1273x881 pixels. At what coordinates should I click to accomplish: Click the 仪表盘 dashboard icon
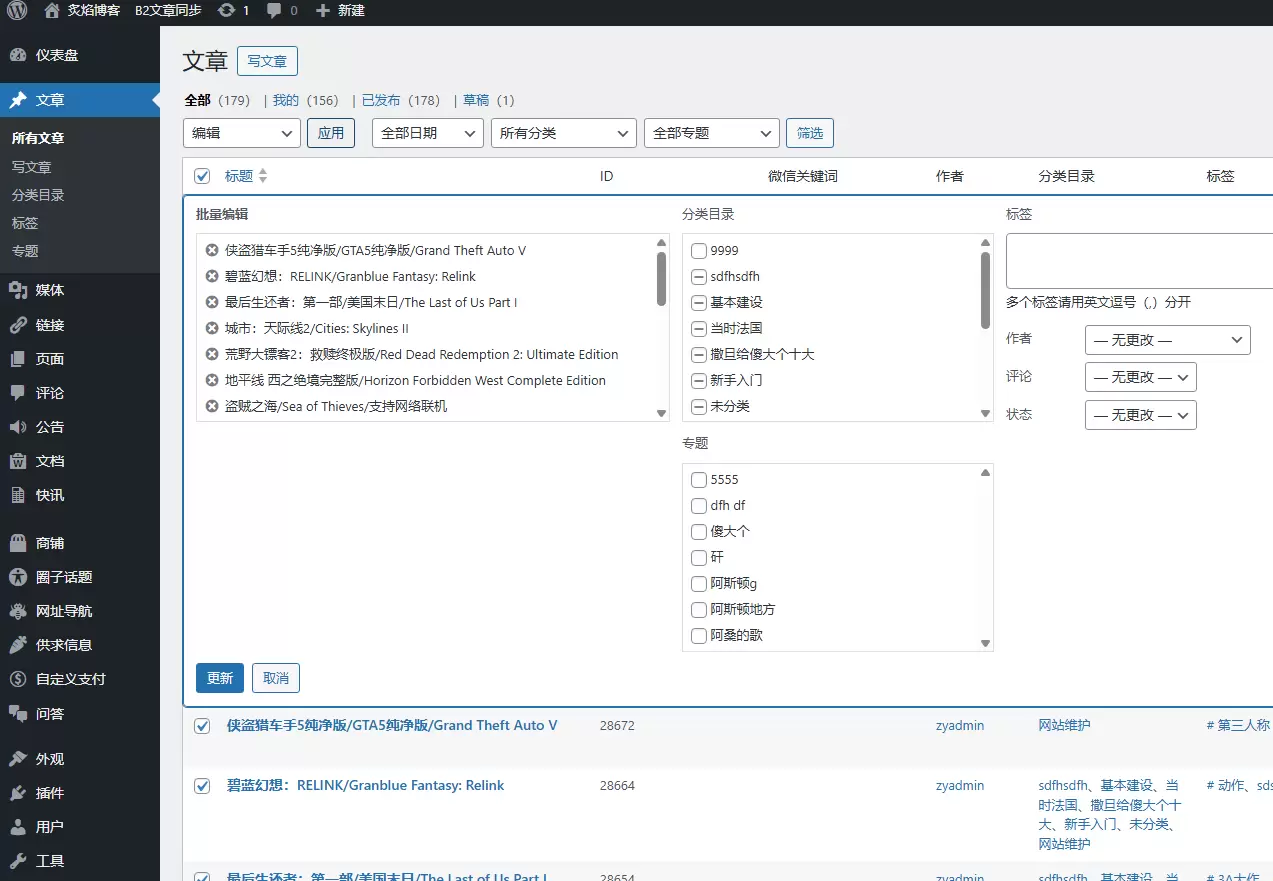(18, 55)
